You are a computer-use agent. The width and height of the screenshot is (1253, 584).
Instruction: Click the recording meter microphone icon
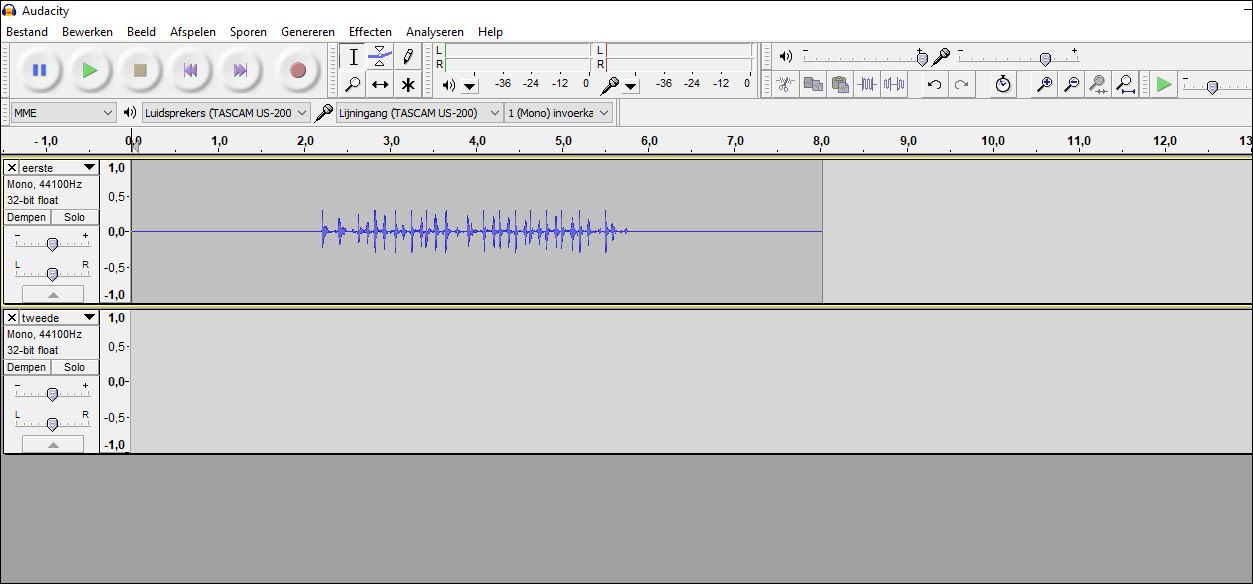(608, 85)
